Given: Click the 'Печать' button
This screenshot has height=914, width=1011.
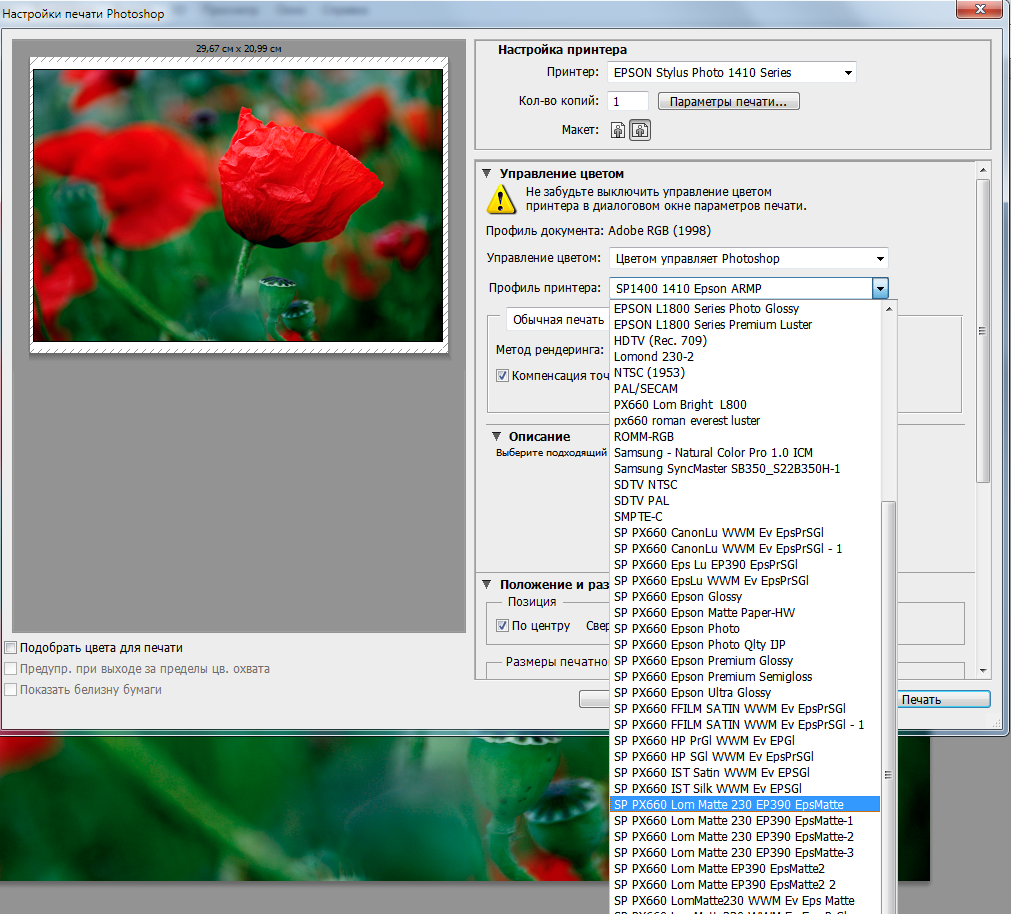Looking at the screenshot, I should (943, 699).
